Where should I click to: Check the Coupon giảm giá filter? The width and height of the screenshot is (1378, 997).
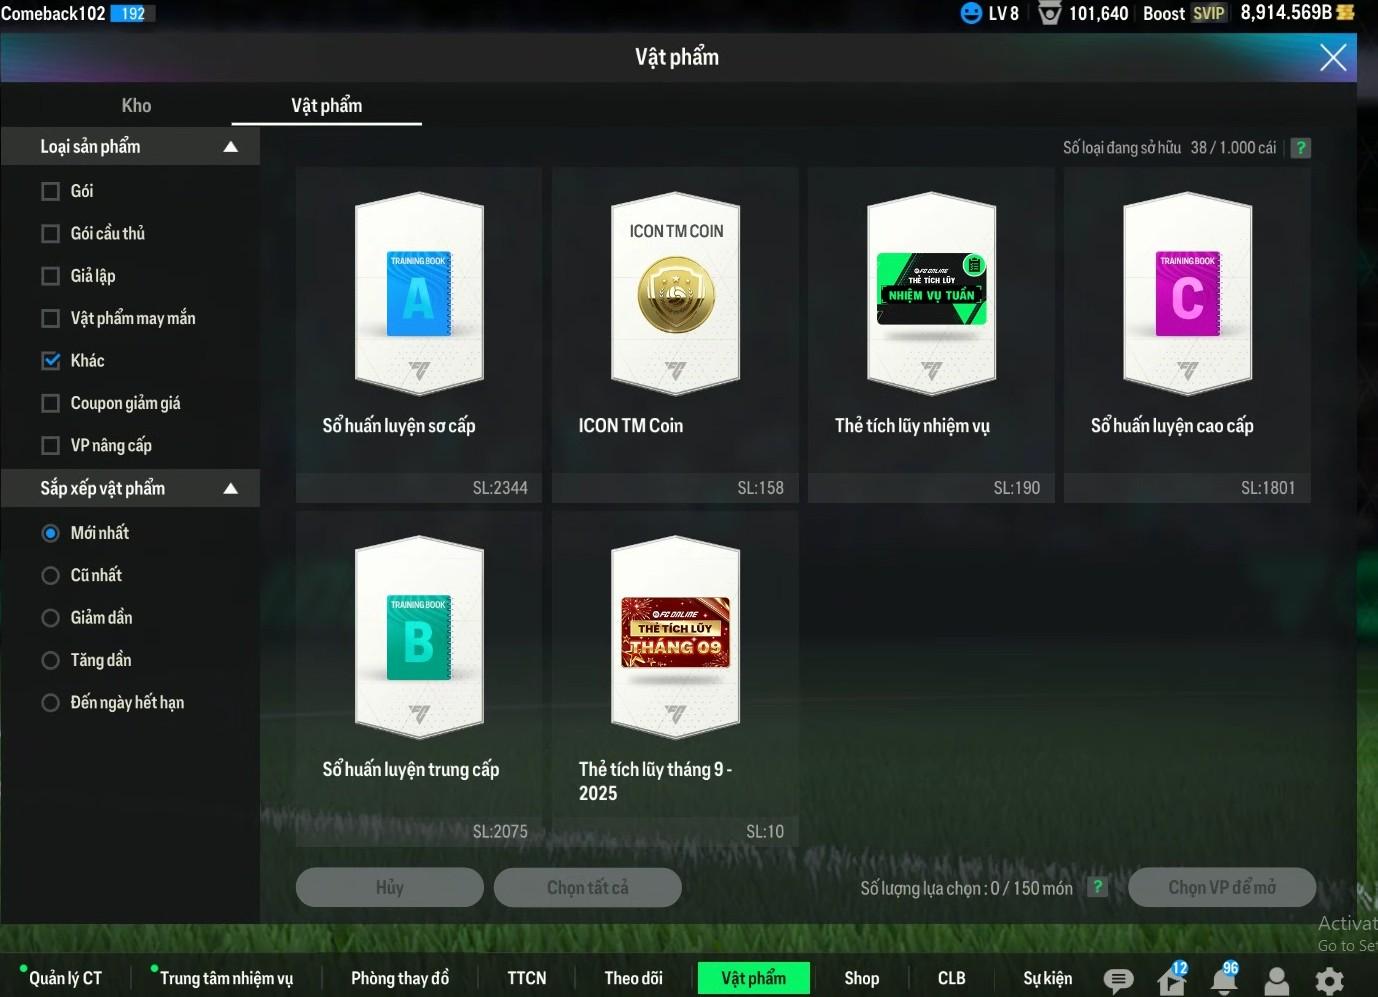point(51,403)
